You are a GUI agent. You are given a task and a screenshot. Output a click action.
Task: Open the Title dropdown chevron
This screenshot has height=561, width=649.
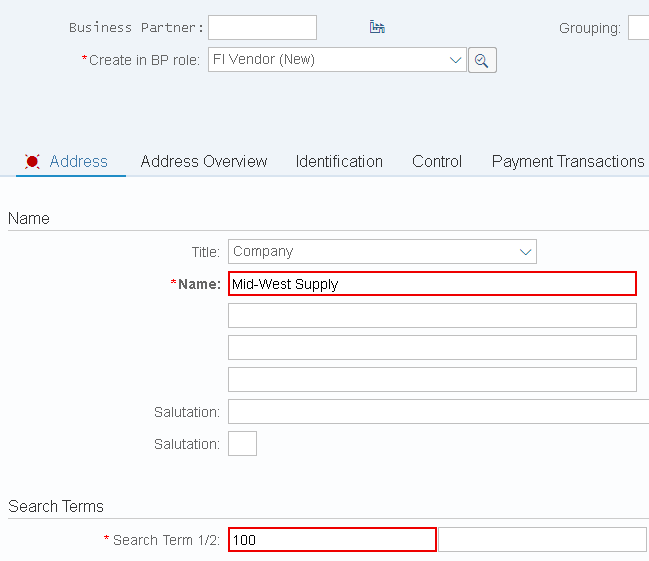click(525, 252)
